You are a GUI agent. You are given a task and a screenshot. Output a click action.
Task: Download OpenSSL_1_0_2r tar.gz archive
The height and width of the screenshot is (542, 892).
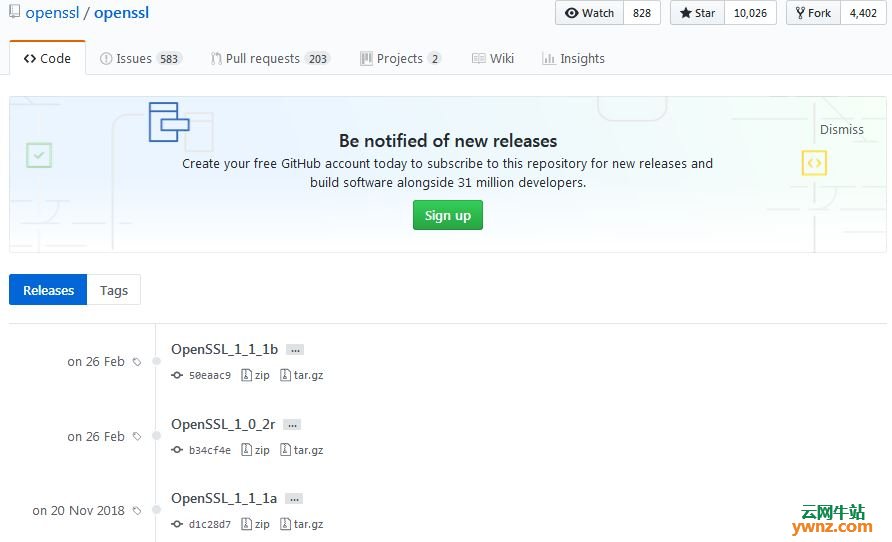(x=302, y=450)
